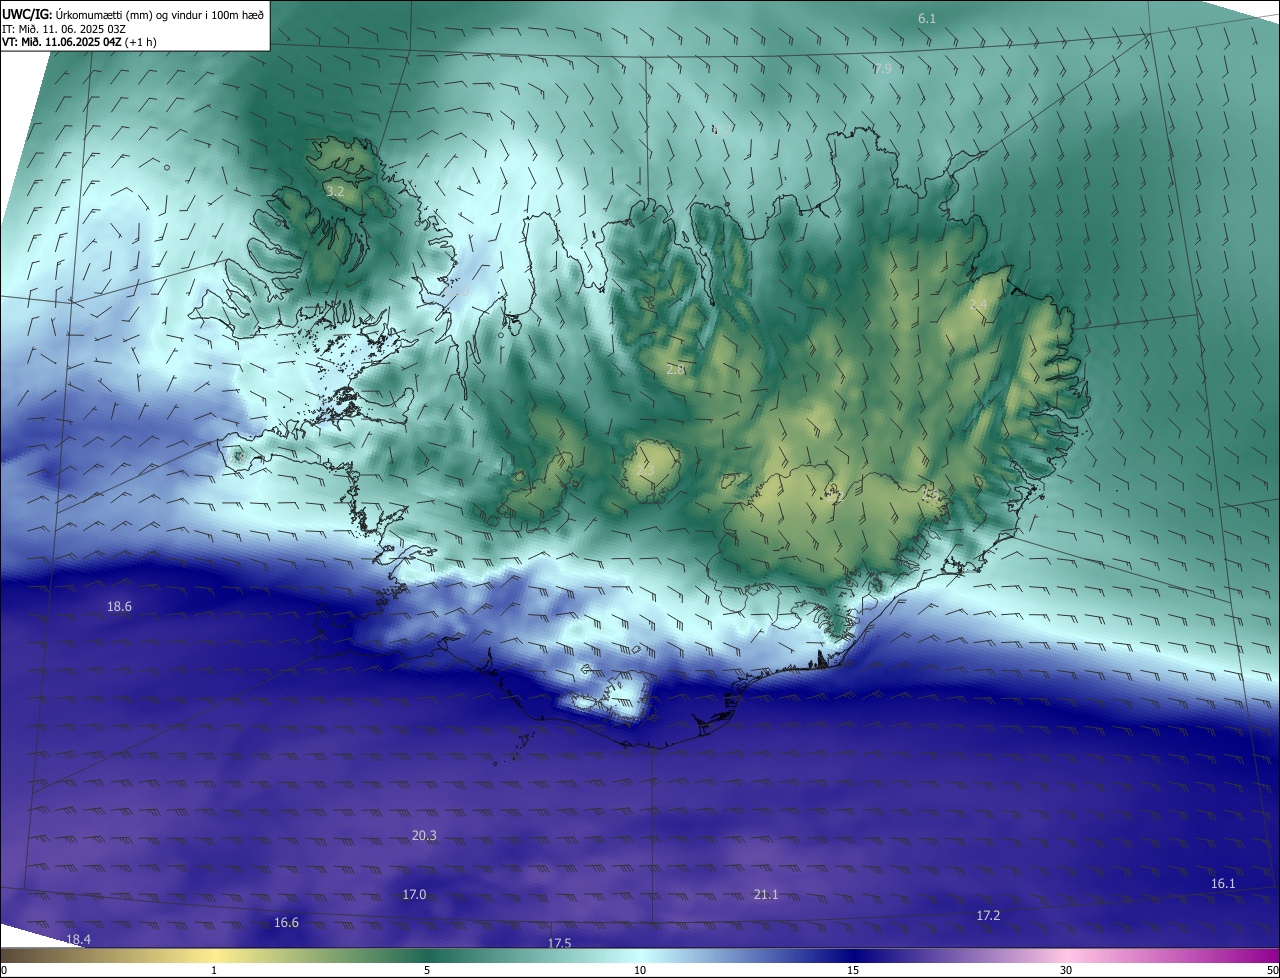Image resolution: width=1280 pixels, height=978 pixels.
Task: Click the initial time line 'IT: Mið. 11. 06. 2025 03Z'
Action: pyautogui.click(x=63, y=28)
